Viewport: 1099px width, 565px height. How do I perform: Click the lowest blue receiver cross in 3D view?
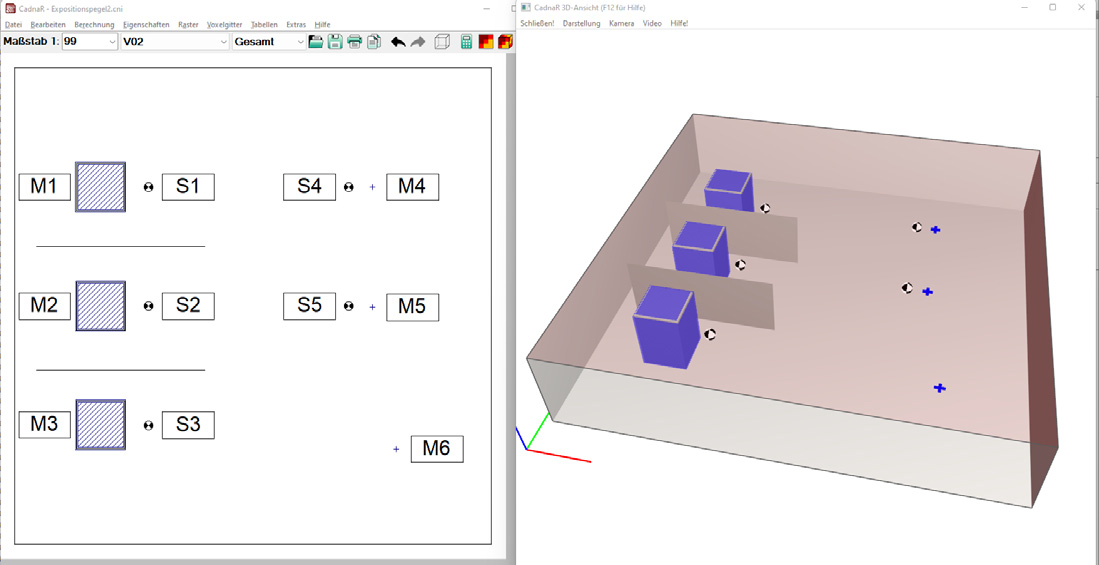tap(939, 388)
